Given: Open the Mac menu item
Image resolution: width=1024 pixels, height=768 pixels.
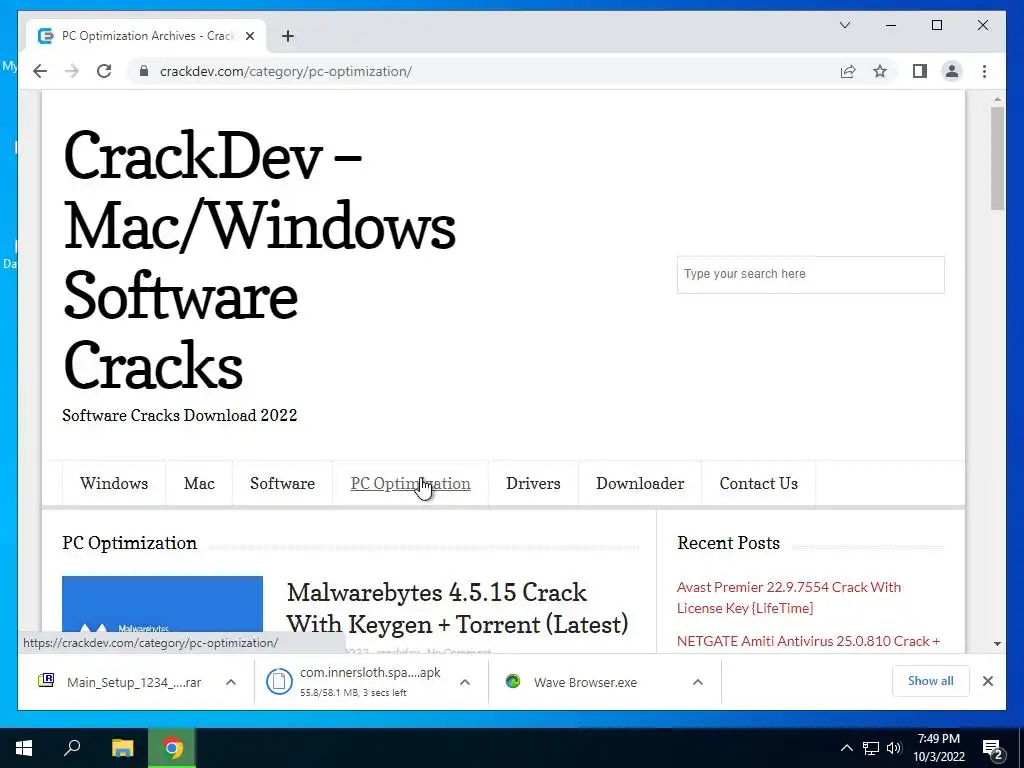Looking at the screenshot, I should [x=199, y=483].
